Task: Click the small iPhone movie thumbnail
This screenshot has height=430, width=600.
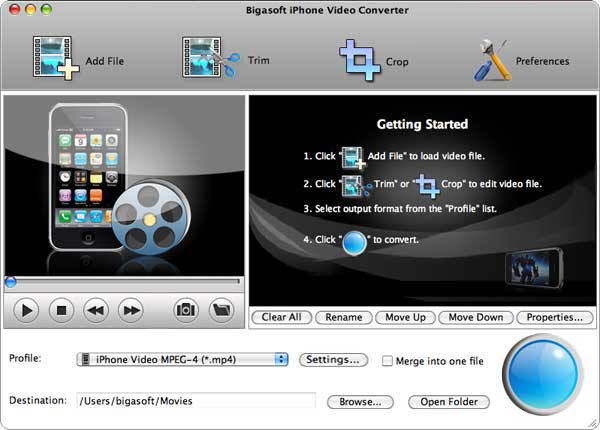Action: (x=534, y=269)
